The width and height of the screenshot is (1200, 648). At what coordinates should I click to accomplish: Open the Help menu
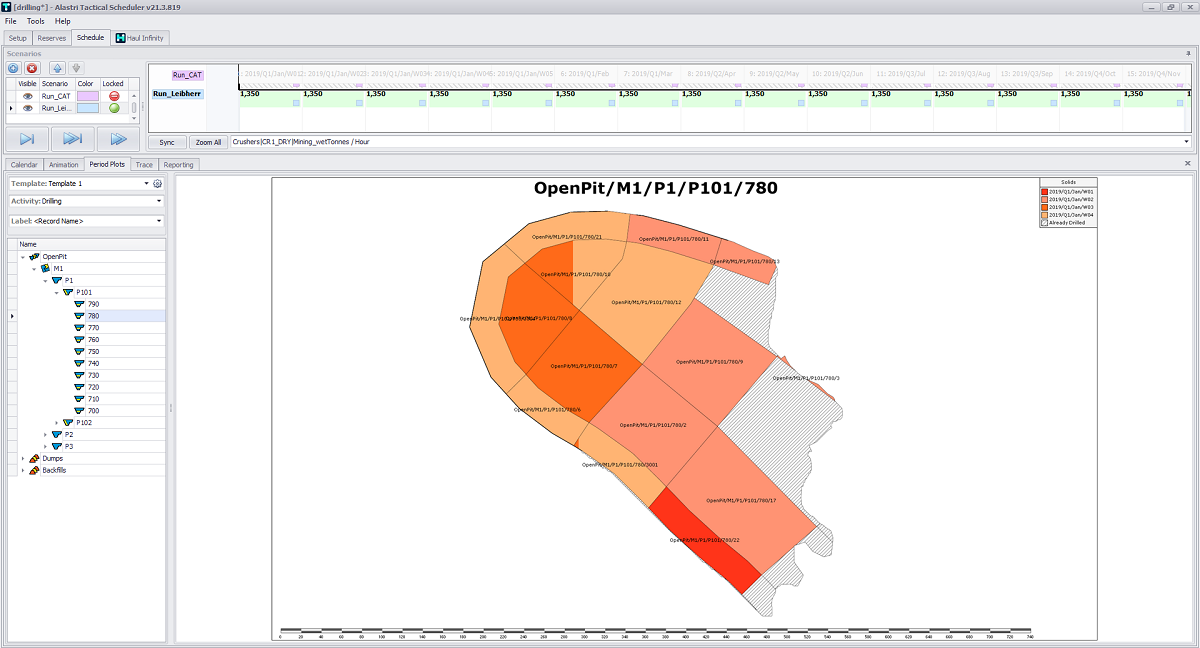(x=63, y=21)
